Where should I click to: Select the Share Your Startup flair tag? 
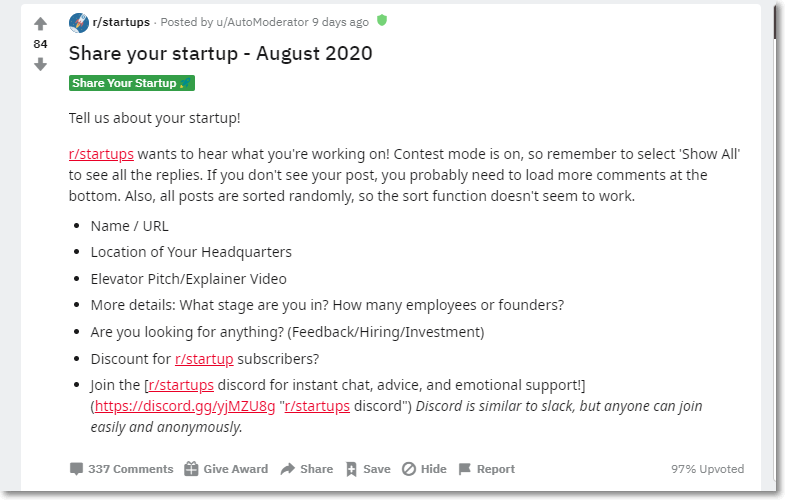[x=132, y=83]
